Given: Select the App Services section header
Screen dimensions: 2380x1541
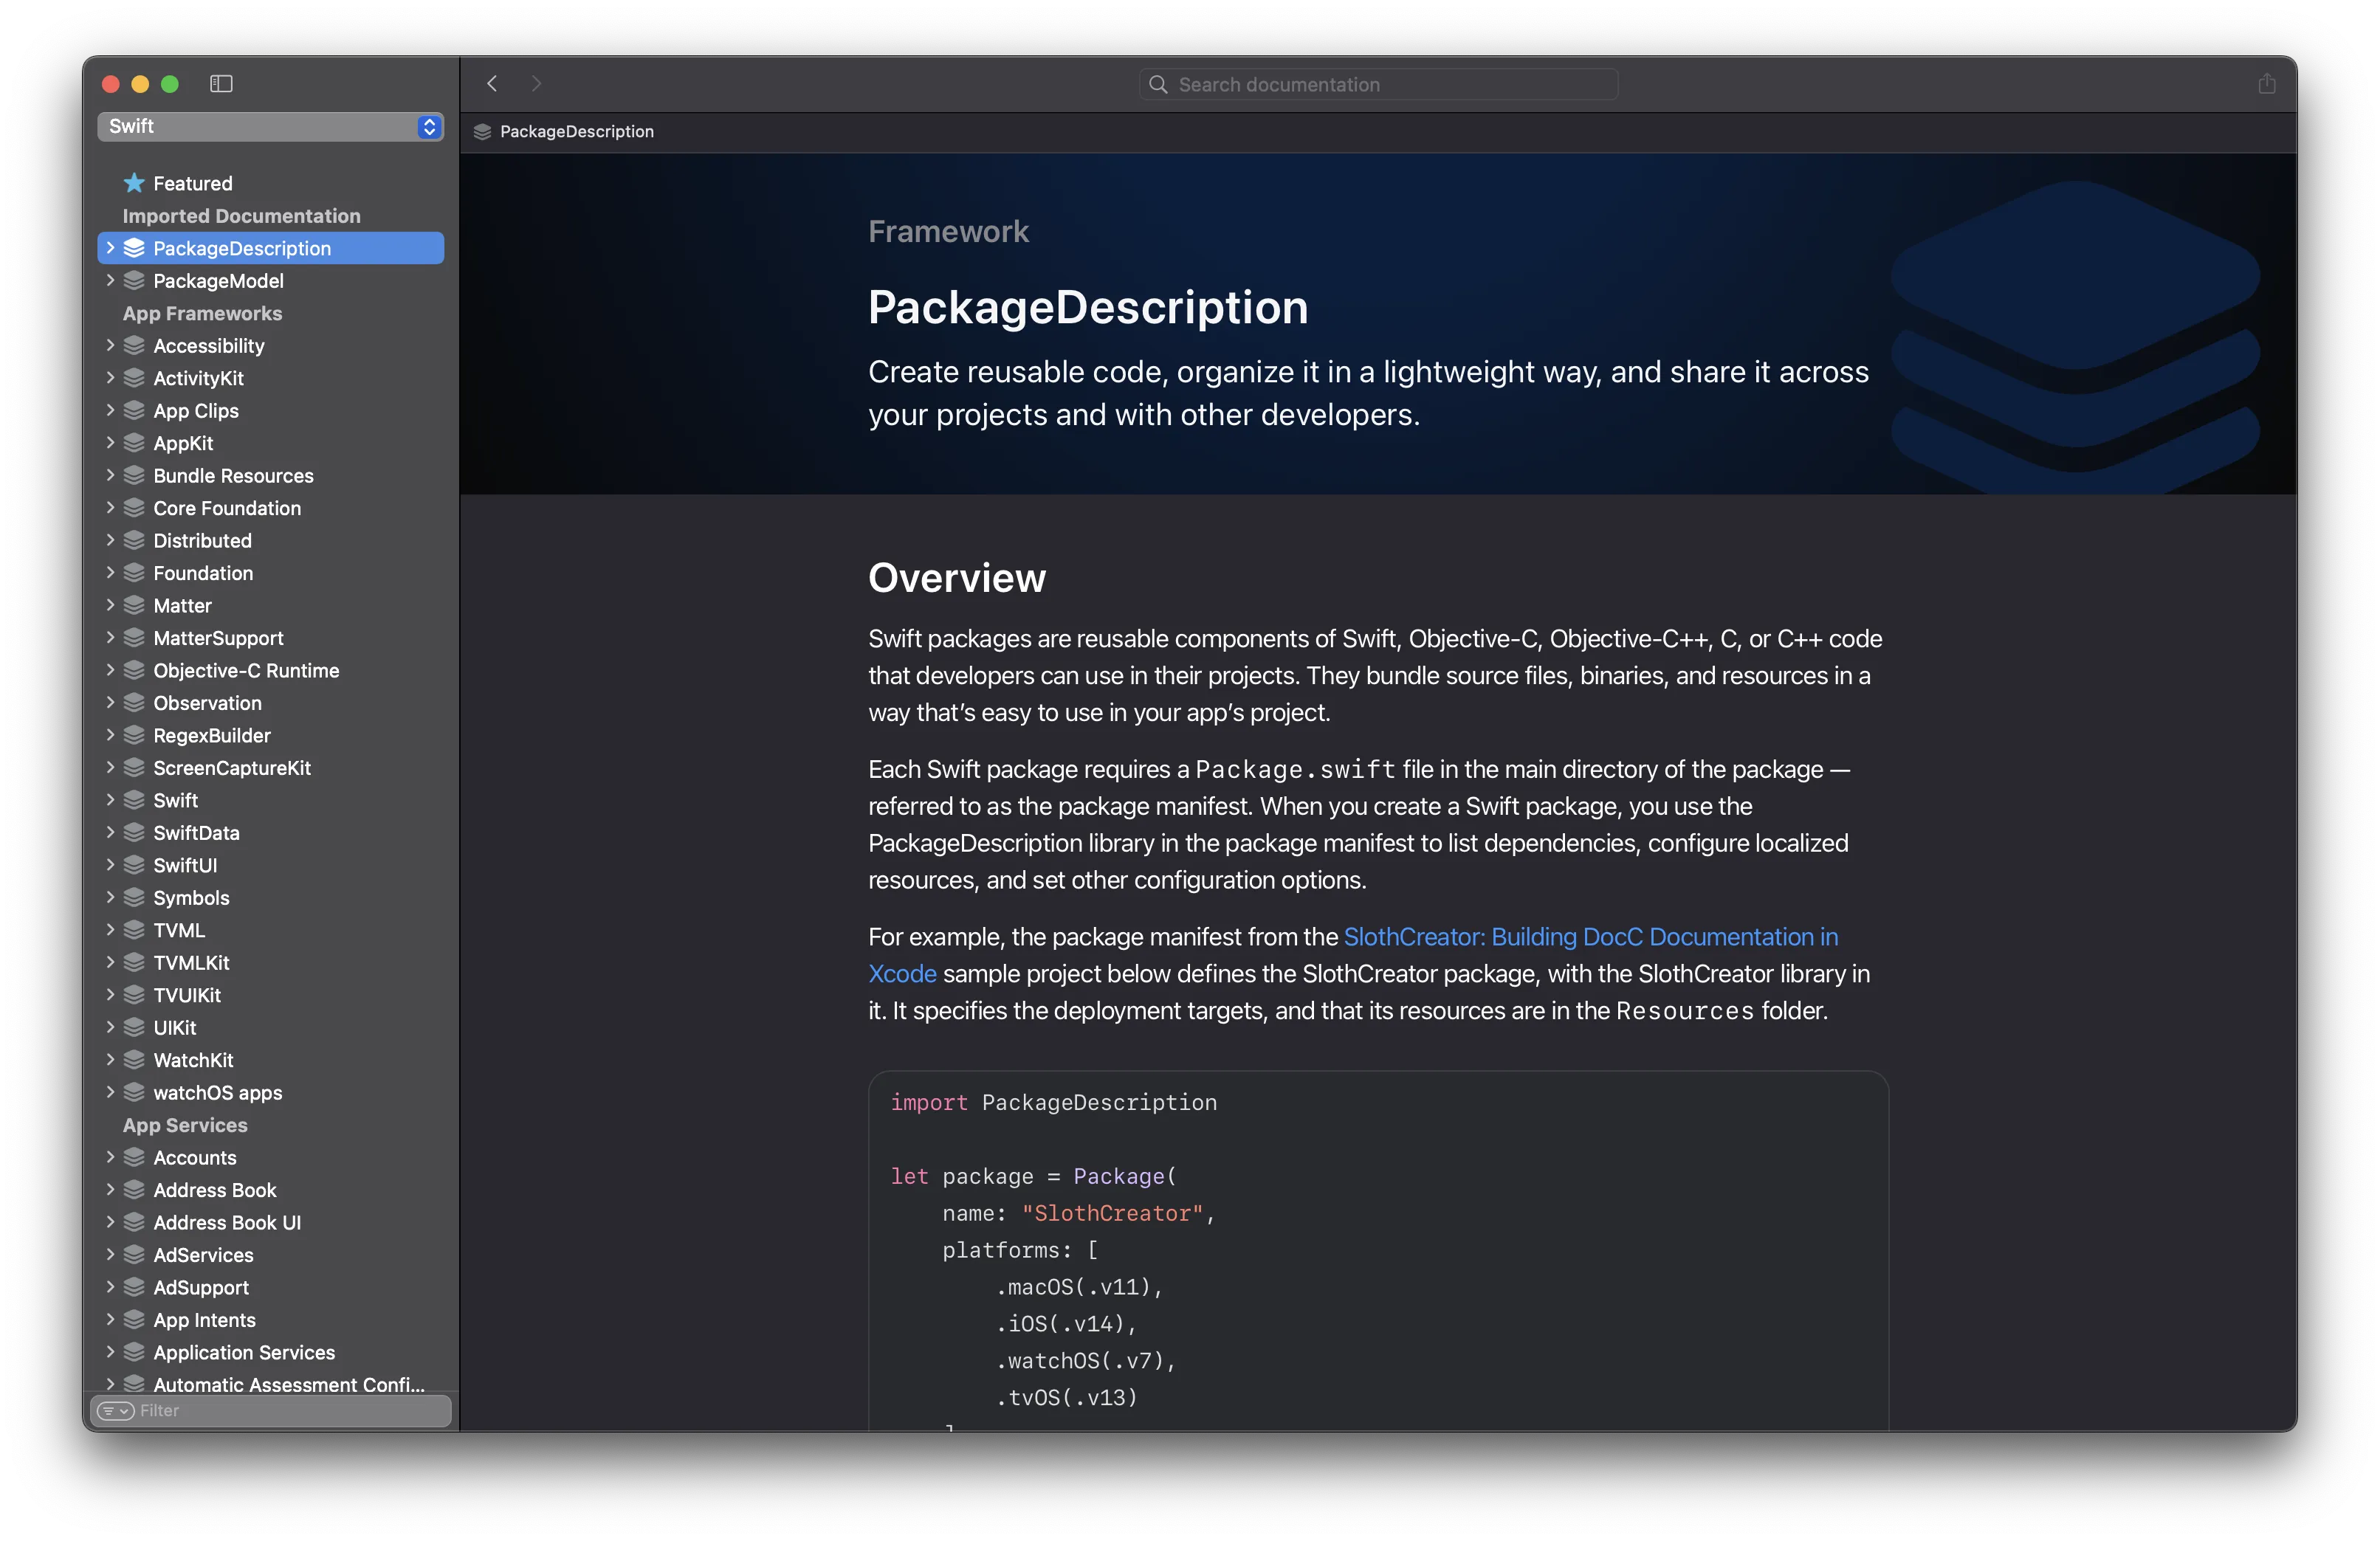Looking at the screenshot, I should point(185,1125).
